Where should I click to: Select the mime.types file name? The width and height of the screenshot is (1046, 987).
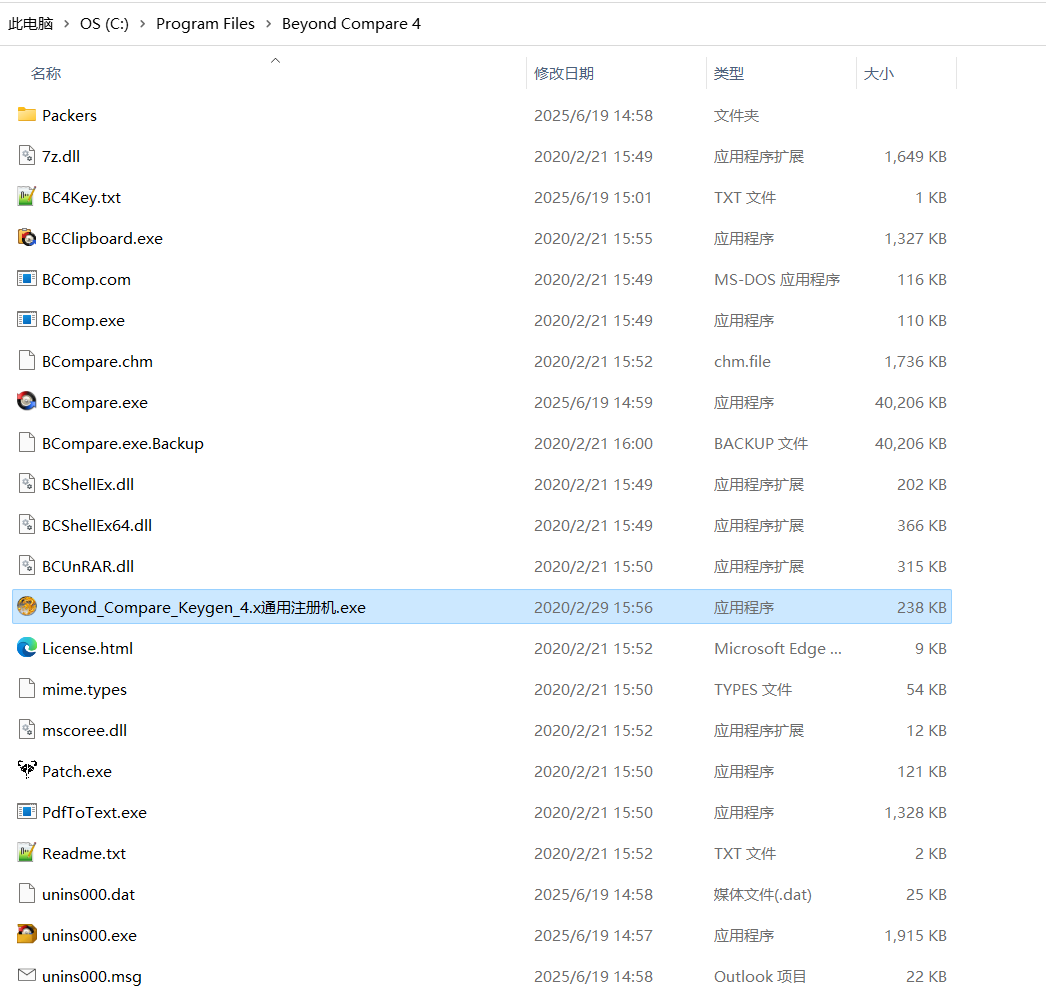click(84, 690)
